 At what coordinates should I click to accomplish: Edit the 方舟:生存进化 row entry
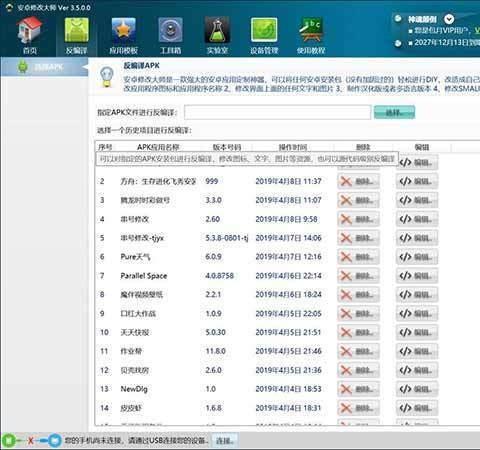[417, 181]
